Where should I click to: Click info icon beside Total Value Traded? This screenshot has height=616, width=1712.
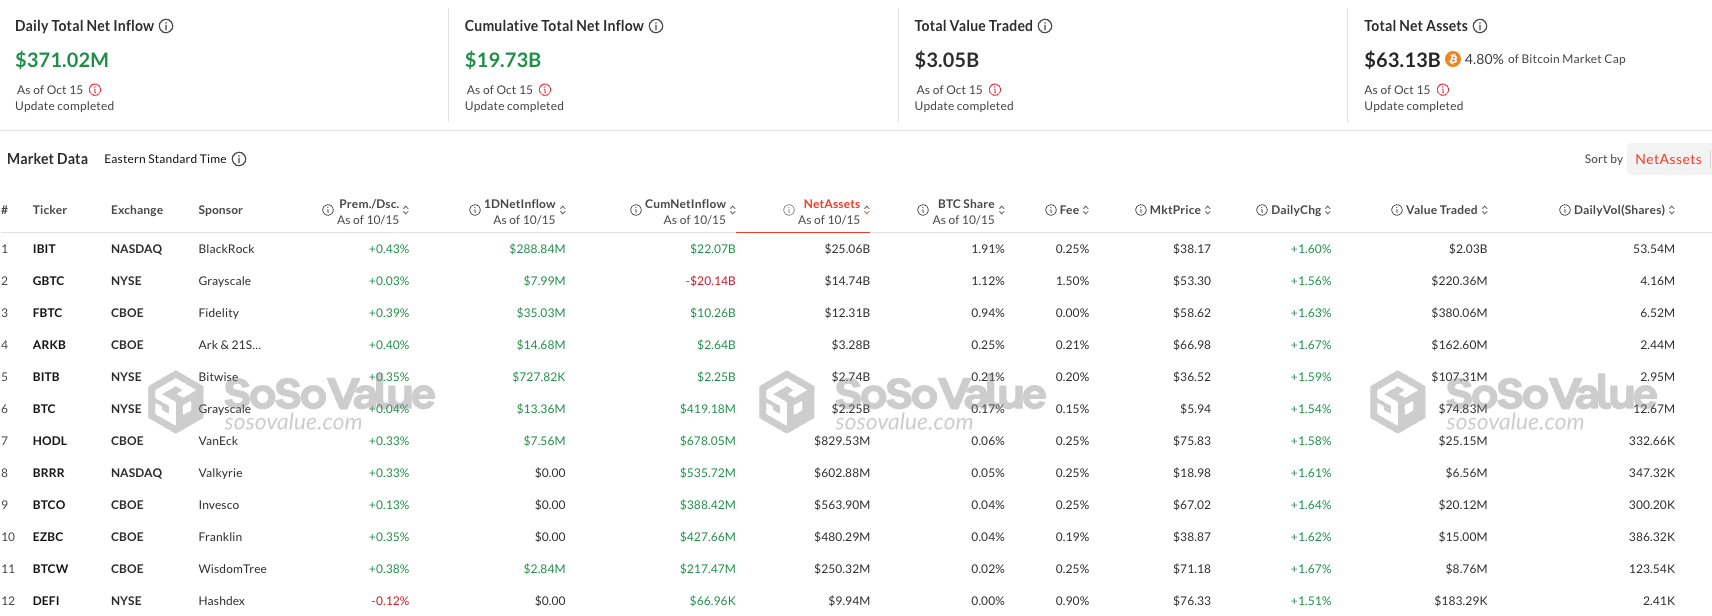1045,26
